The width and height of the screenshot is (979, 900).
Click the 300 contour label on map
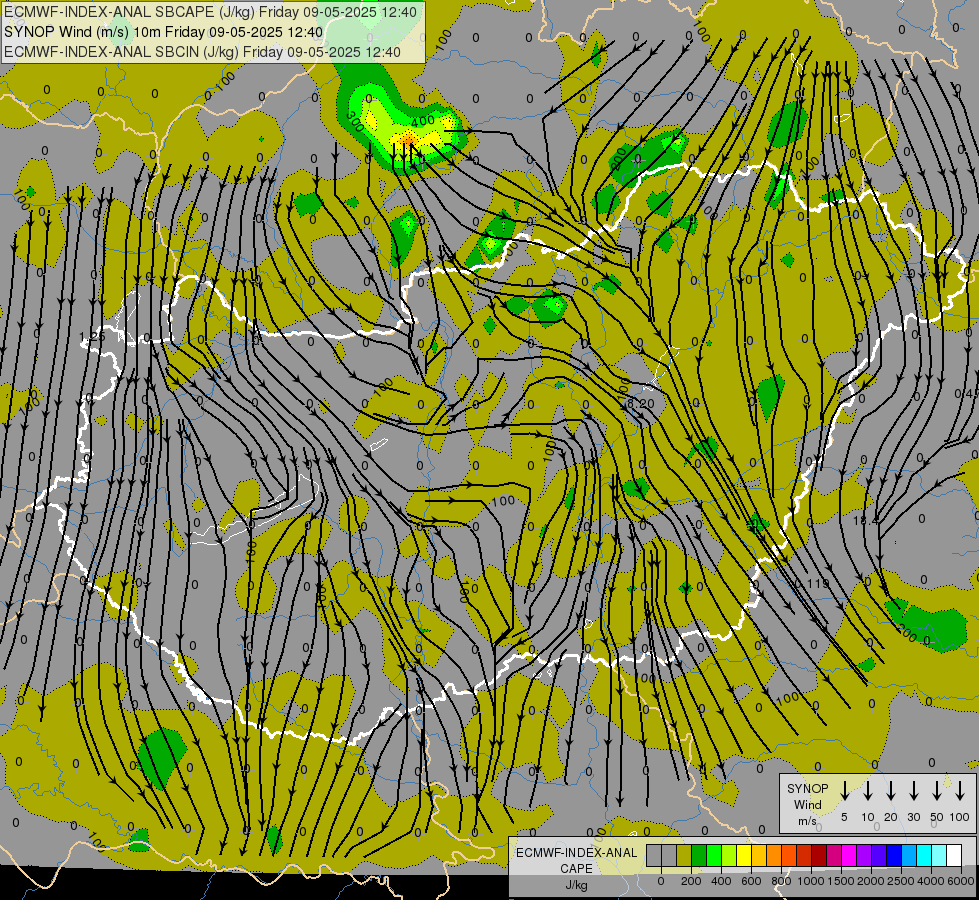pyautogui.click(x=355, y=121)
